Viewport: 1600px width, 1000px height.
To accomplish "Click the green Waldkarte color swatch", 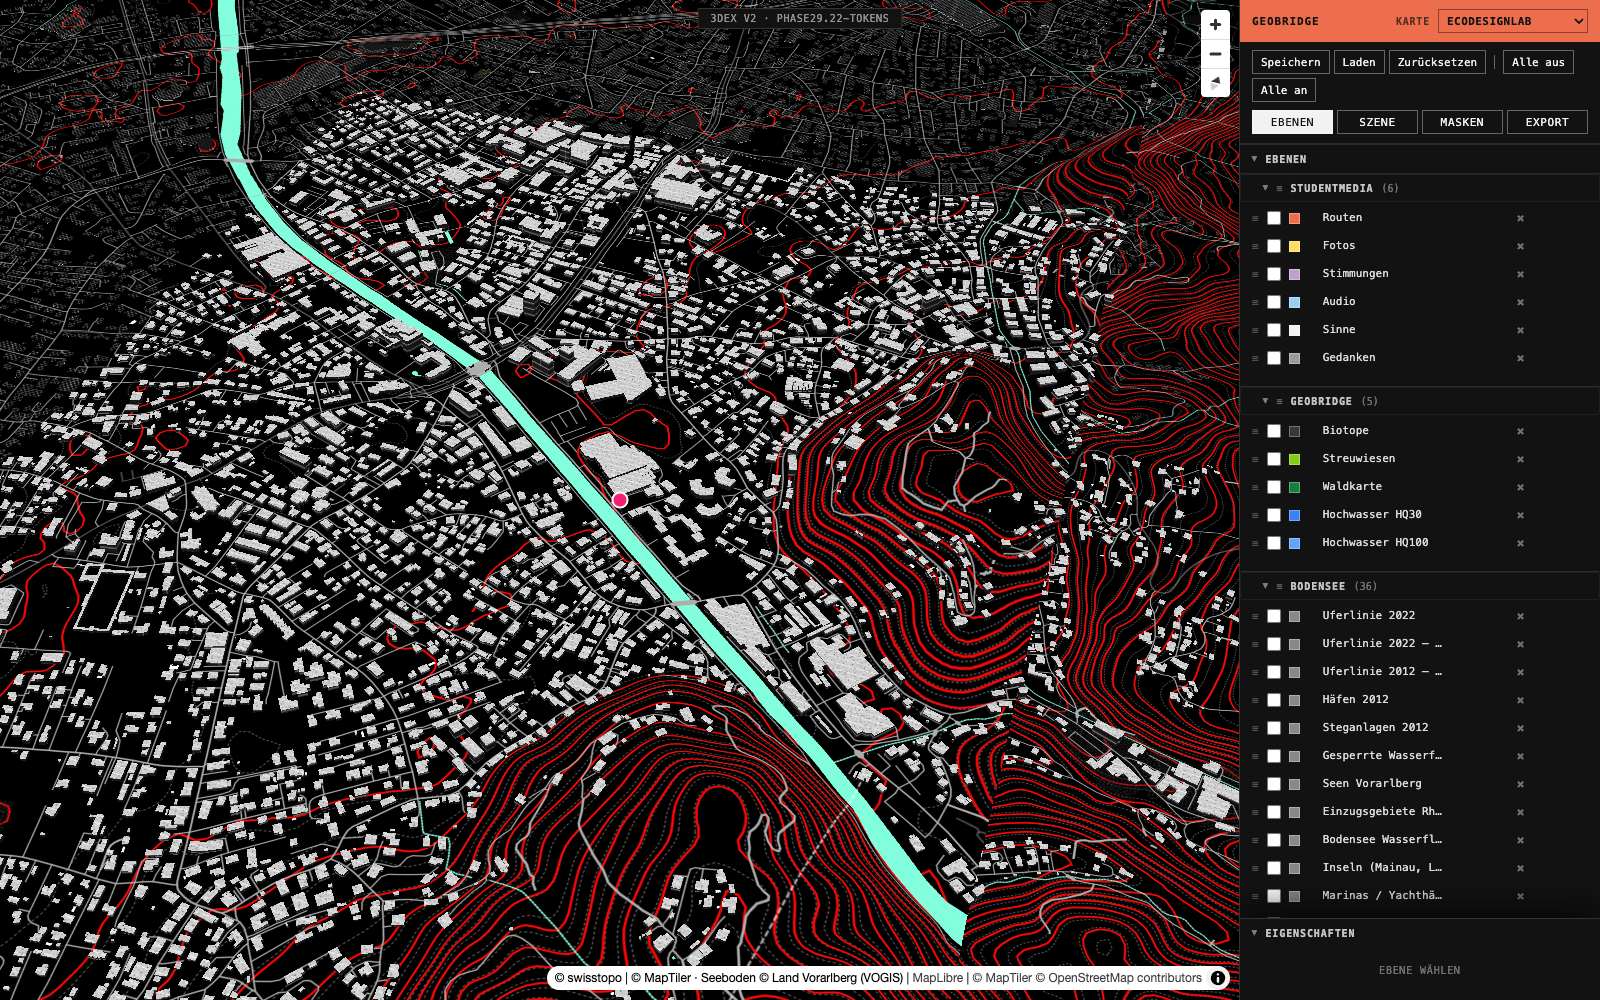I will 1294,487.
